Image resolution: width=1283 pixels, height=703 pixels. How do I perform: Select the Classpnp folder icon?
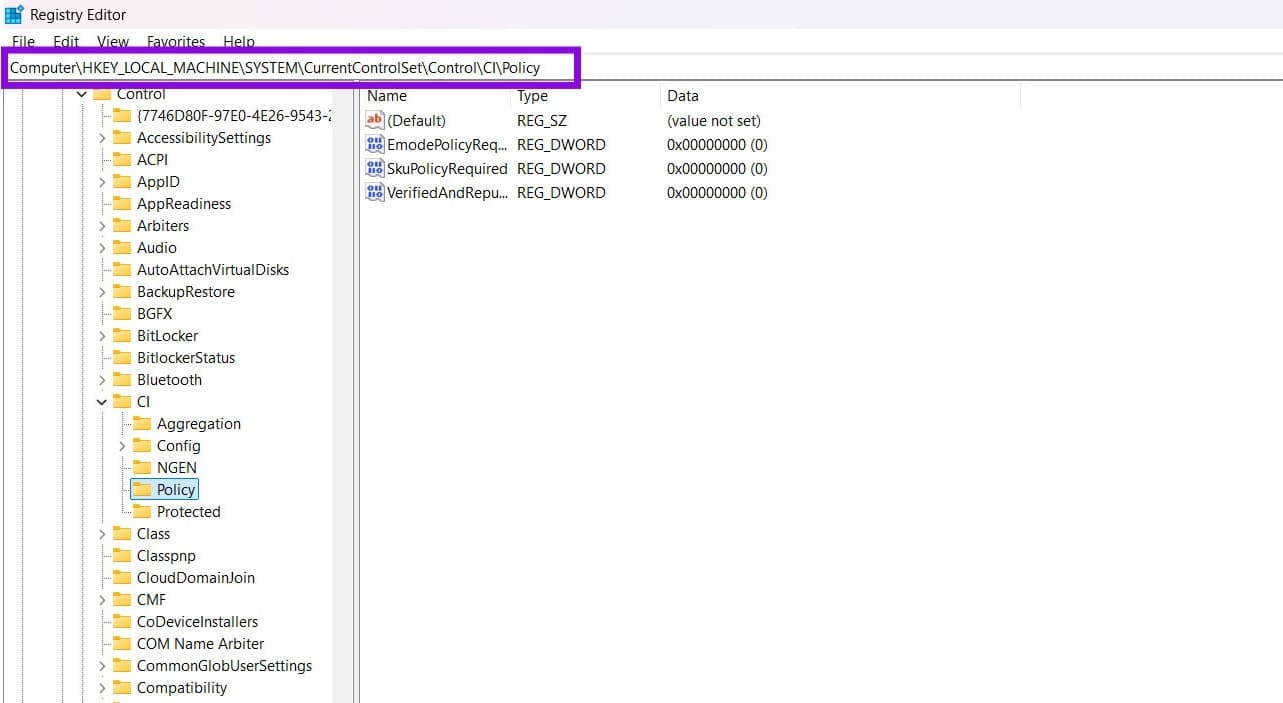[x=122, y=556]
